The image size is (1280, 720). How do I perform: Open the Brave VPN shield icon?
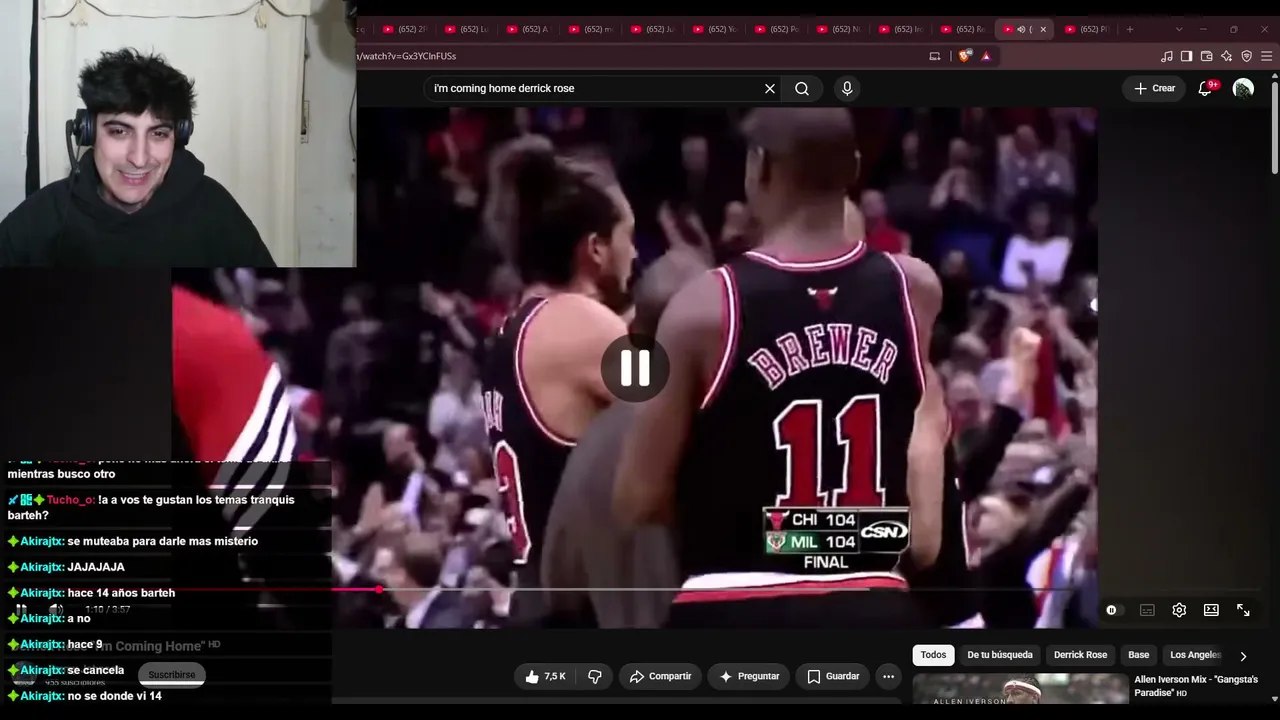pyautogui.click(x=1246, y=56)
